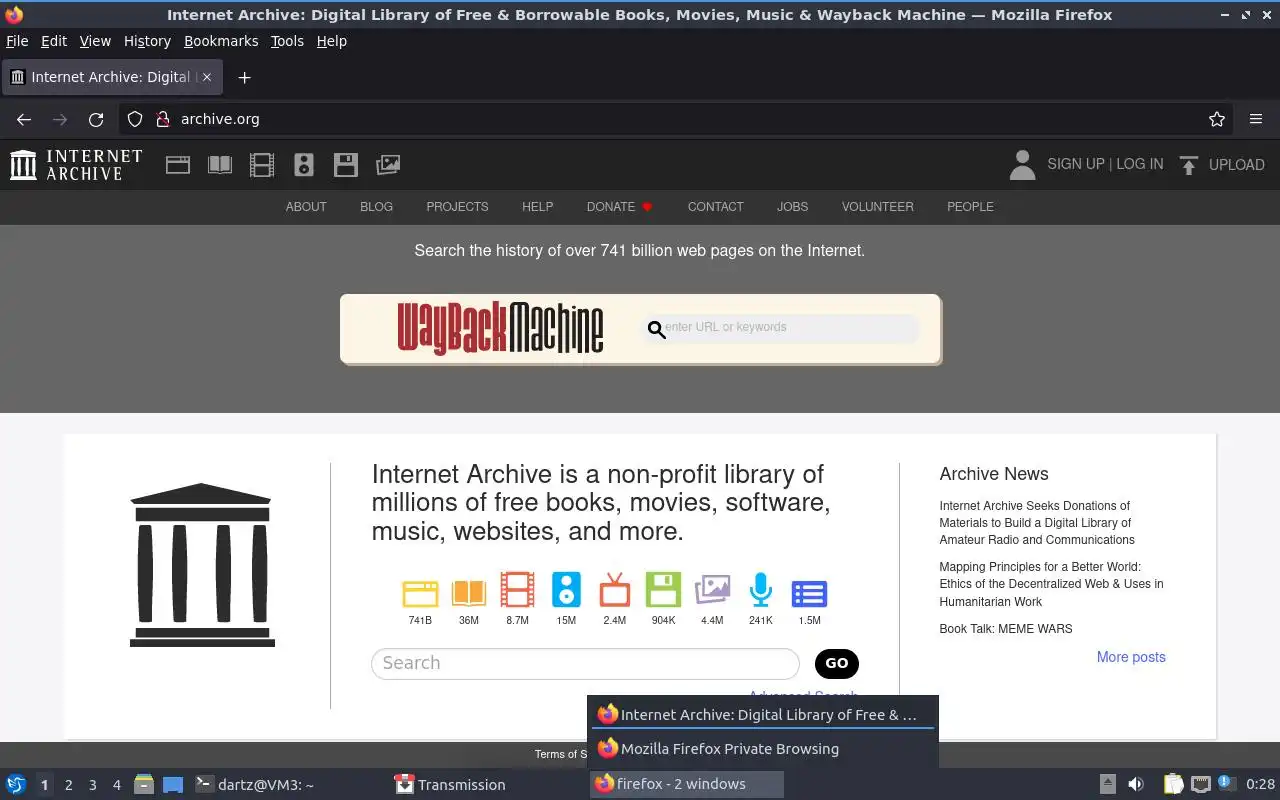Click the LOG IN link
This screenshot has width=1280, height=800.
1139,164
